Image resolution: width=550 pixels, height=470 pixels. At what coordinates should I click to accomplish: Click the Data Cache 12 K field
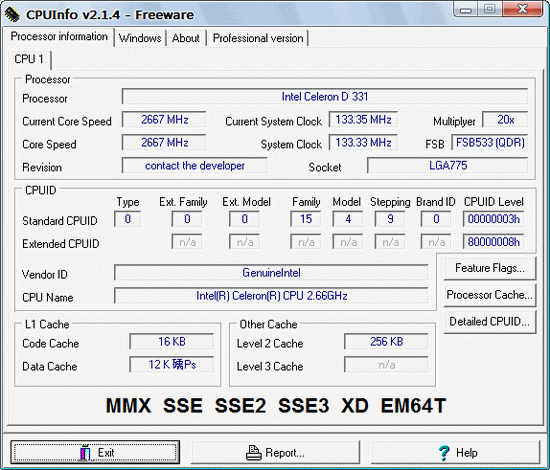172,364
